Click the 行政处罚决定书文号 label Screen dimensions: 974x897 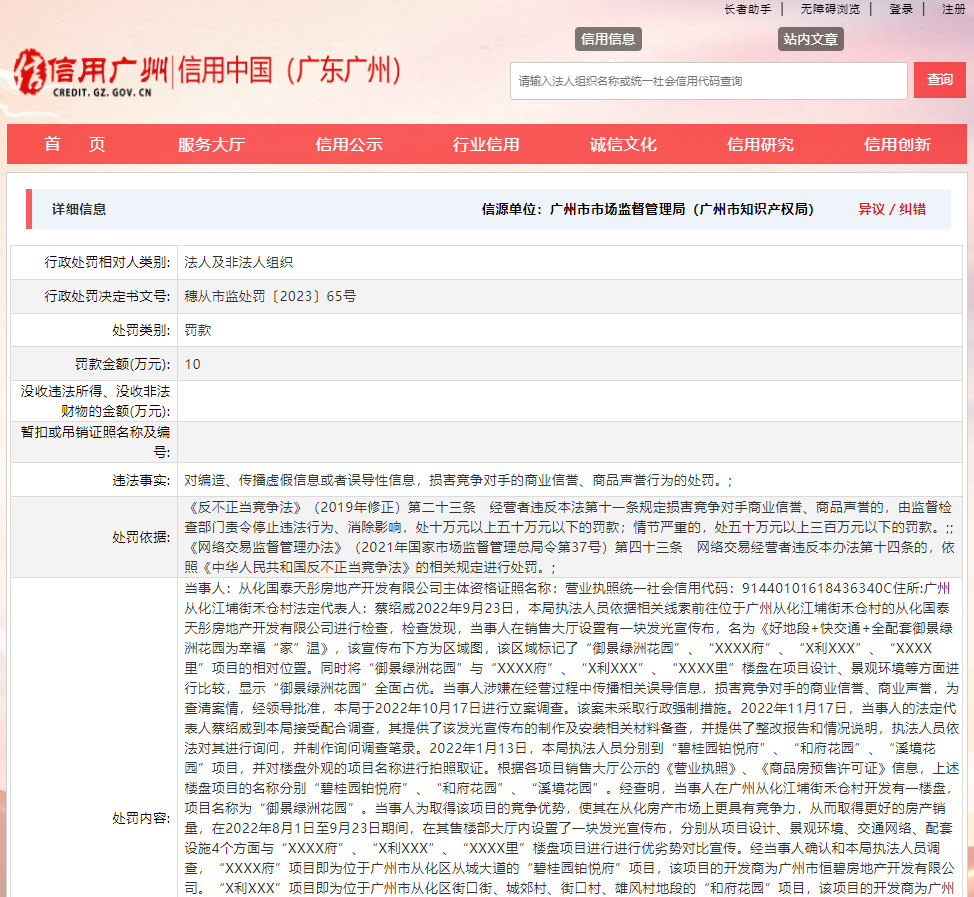[107, 296]
